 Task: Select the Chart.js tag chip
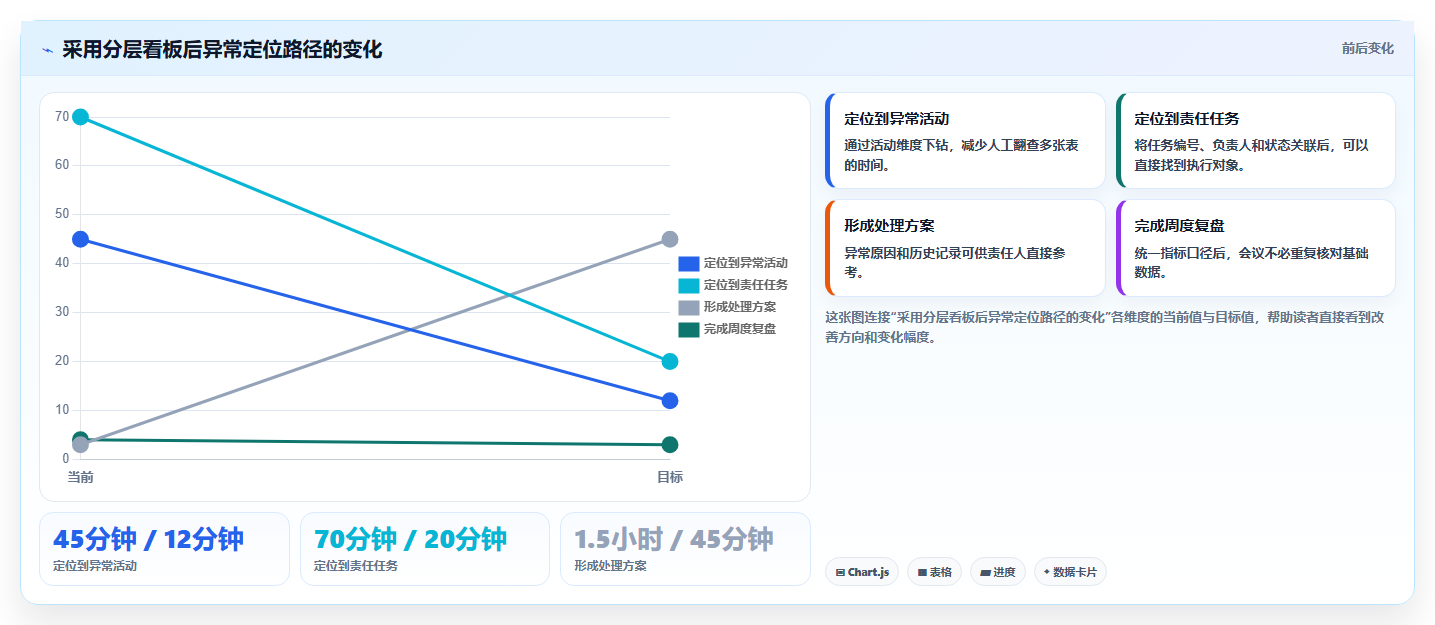pos(862,572)
